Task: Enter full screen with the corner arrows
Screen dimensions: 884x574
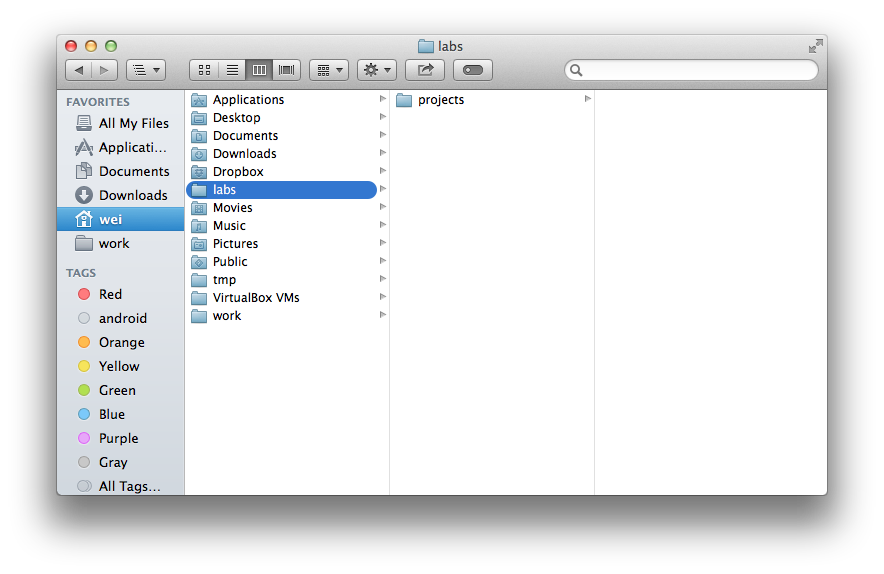Action: click(x=815, y=46)
